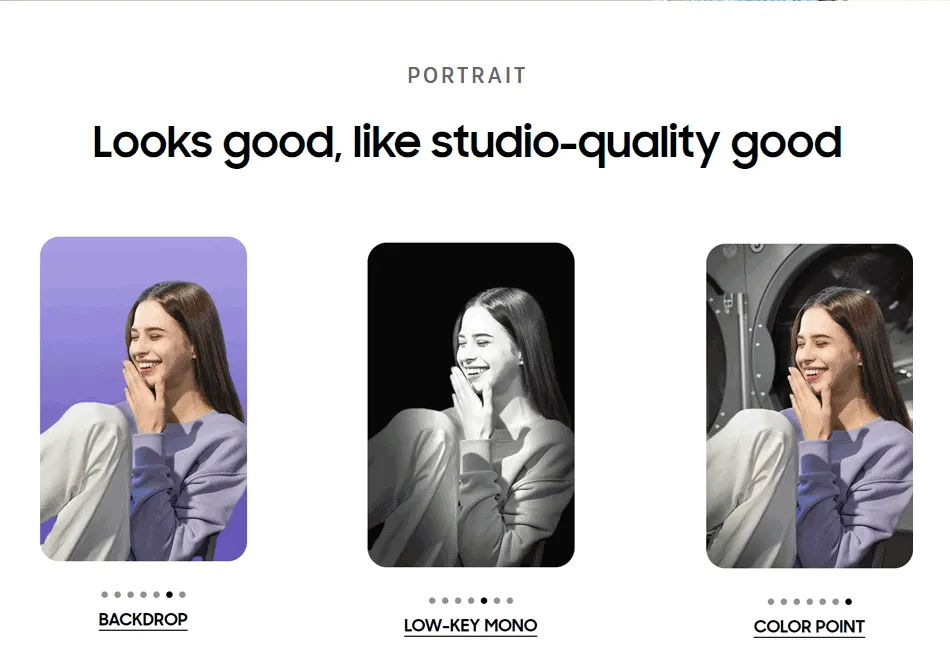Screen dimensions: 950x667
Task: Click the 'Looks good, like studio-quality good' headline
Action: click(x=467, y=144)
